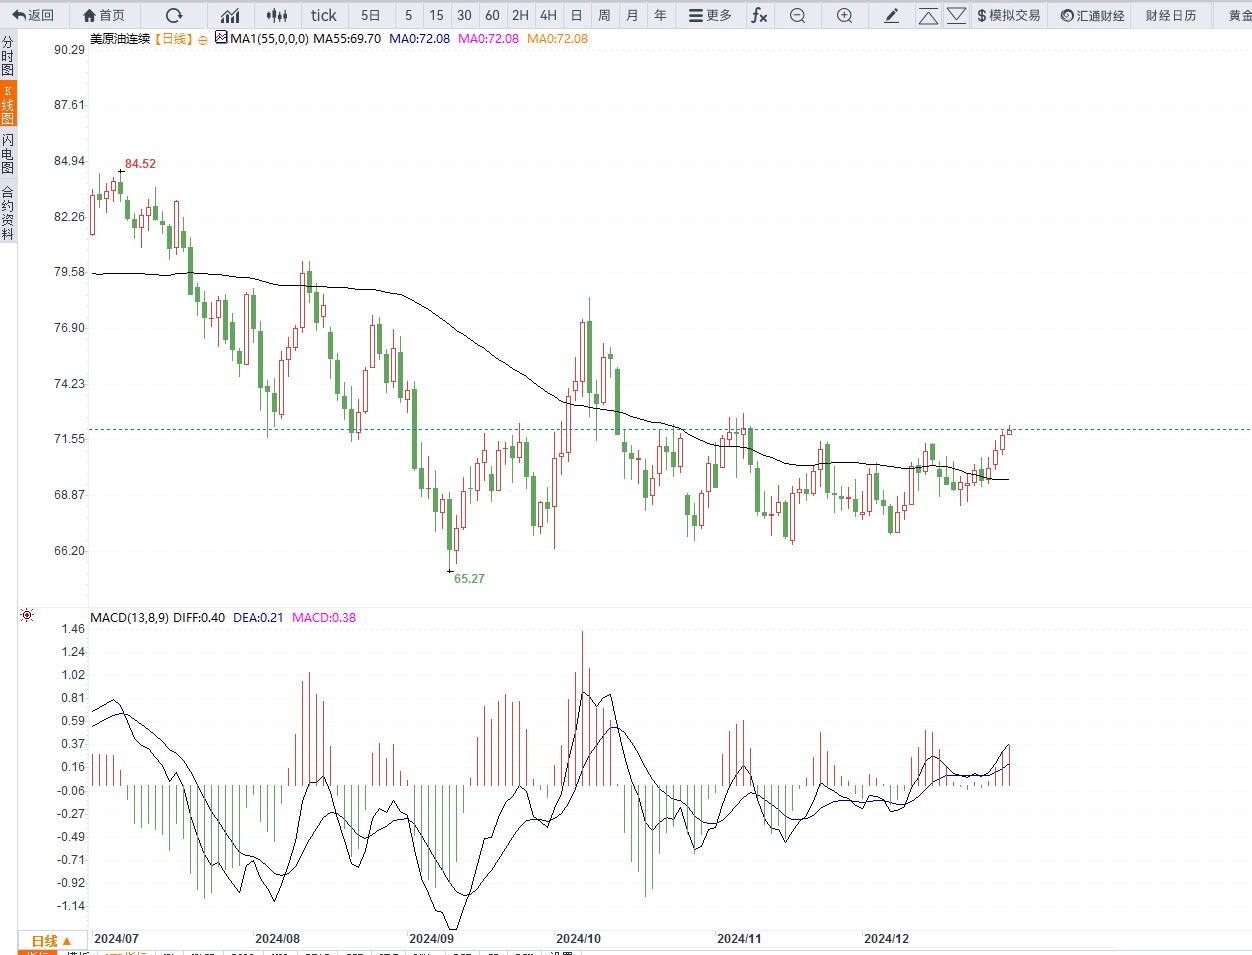The image size is (1252, 955).
Task: Select the candlestick chart icon
Action: click(x=277, y=15)
